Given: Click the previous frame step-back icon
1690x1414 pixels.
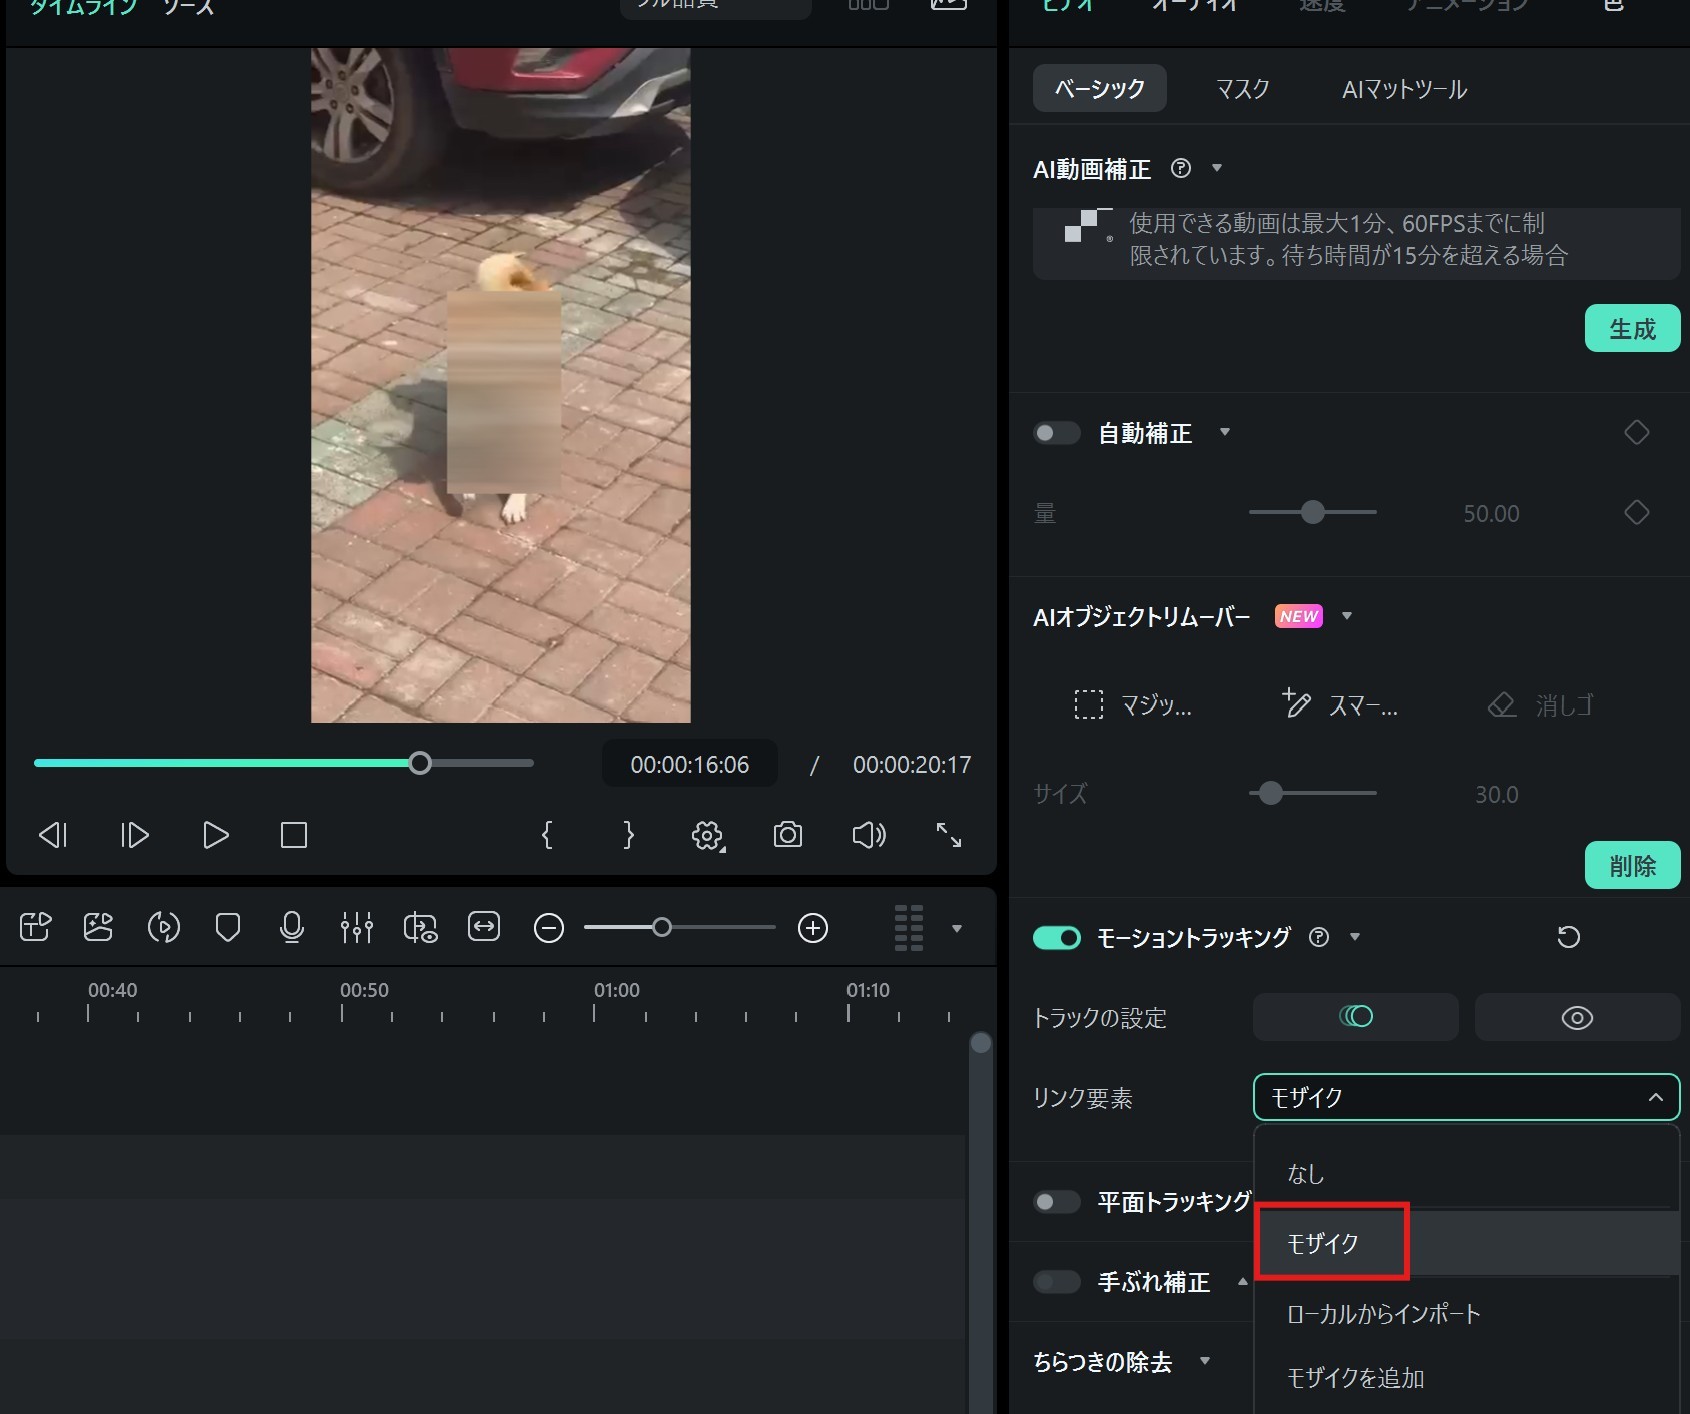Looking at the screenshot, I should click(x=53, y=835).
